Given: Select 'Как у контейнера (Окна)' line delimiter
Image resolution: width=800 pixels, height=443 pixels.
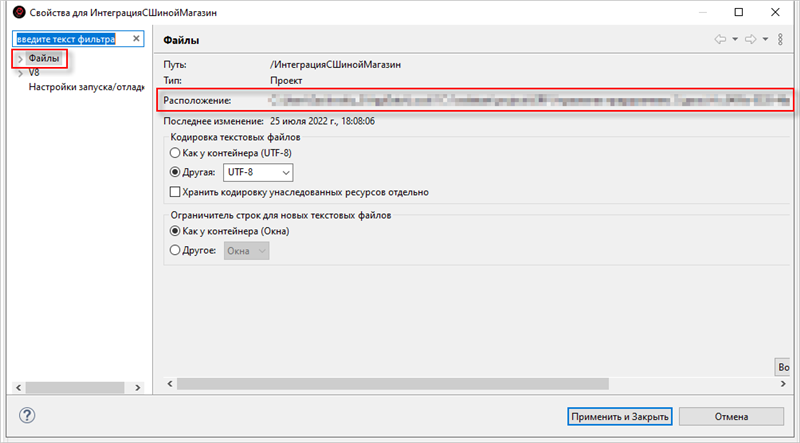Looking at the screenshot, I should (176, 231).
